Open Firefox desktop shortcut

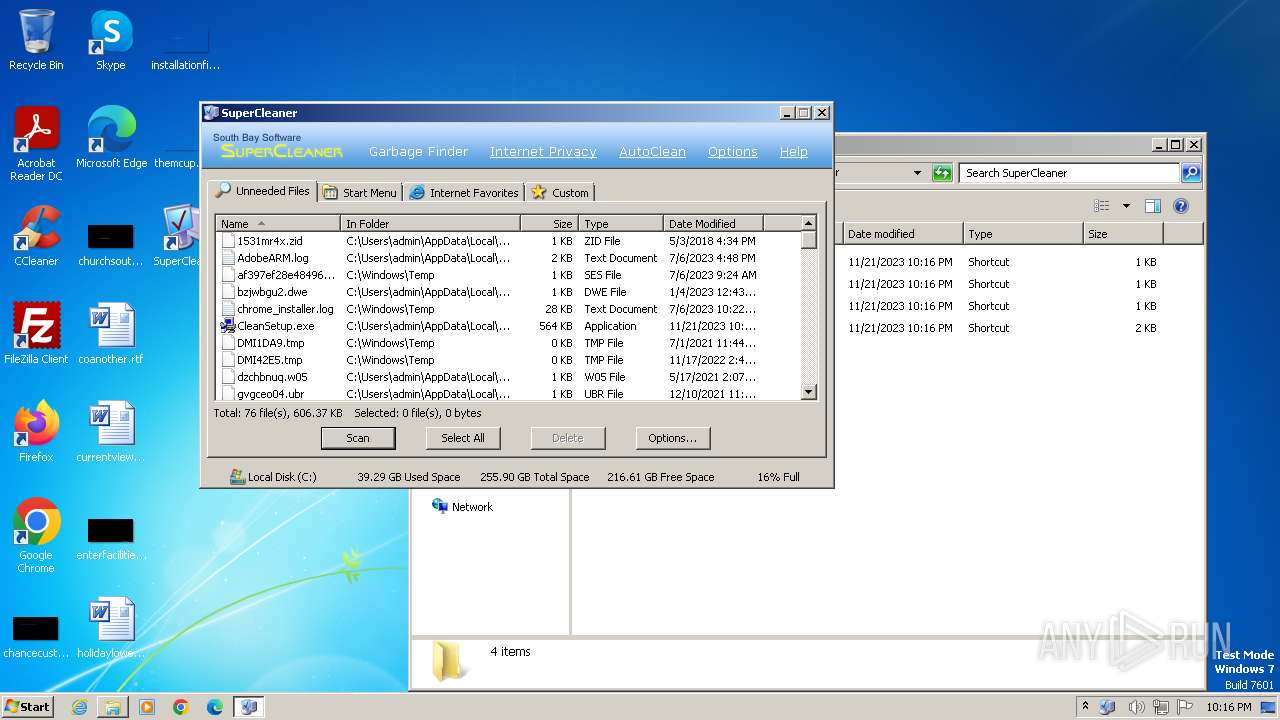tap(36, 433)
